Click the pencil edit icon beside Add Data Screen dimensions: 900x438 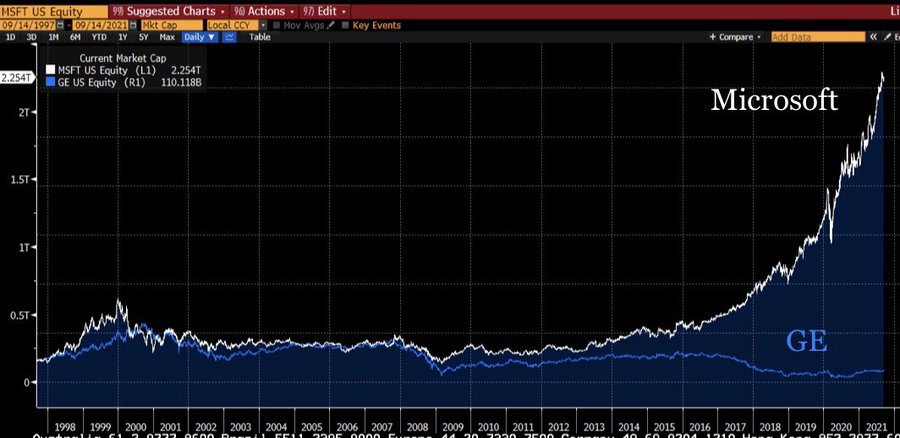tap(887, 36)
